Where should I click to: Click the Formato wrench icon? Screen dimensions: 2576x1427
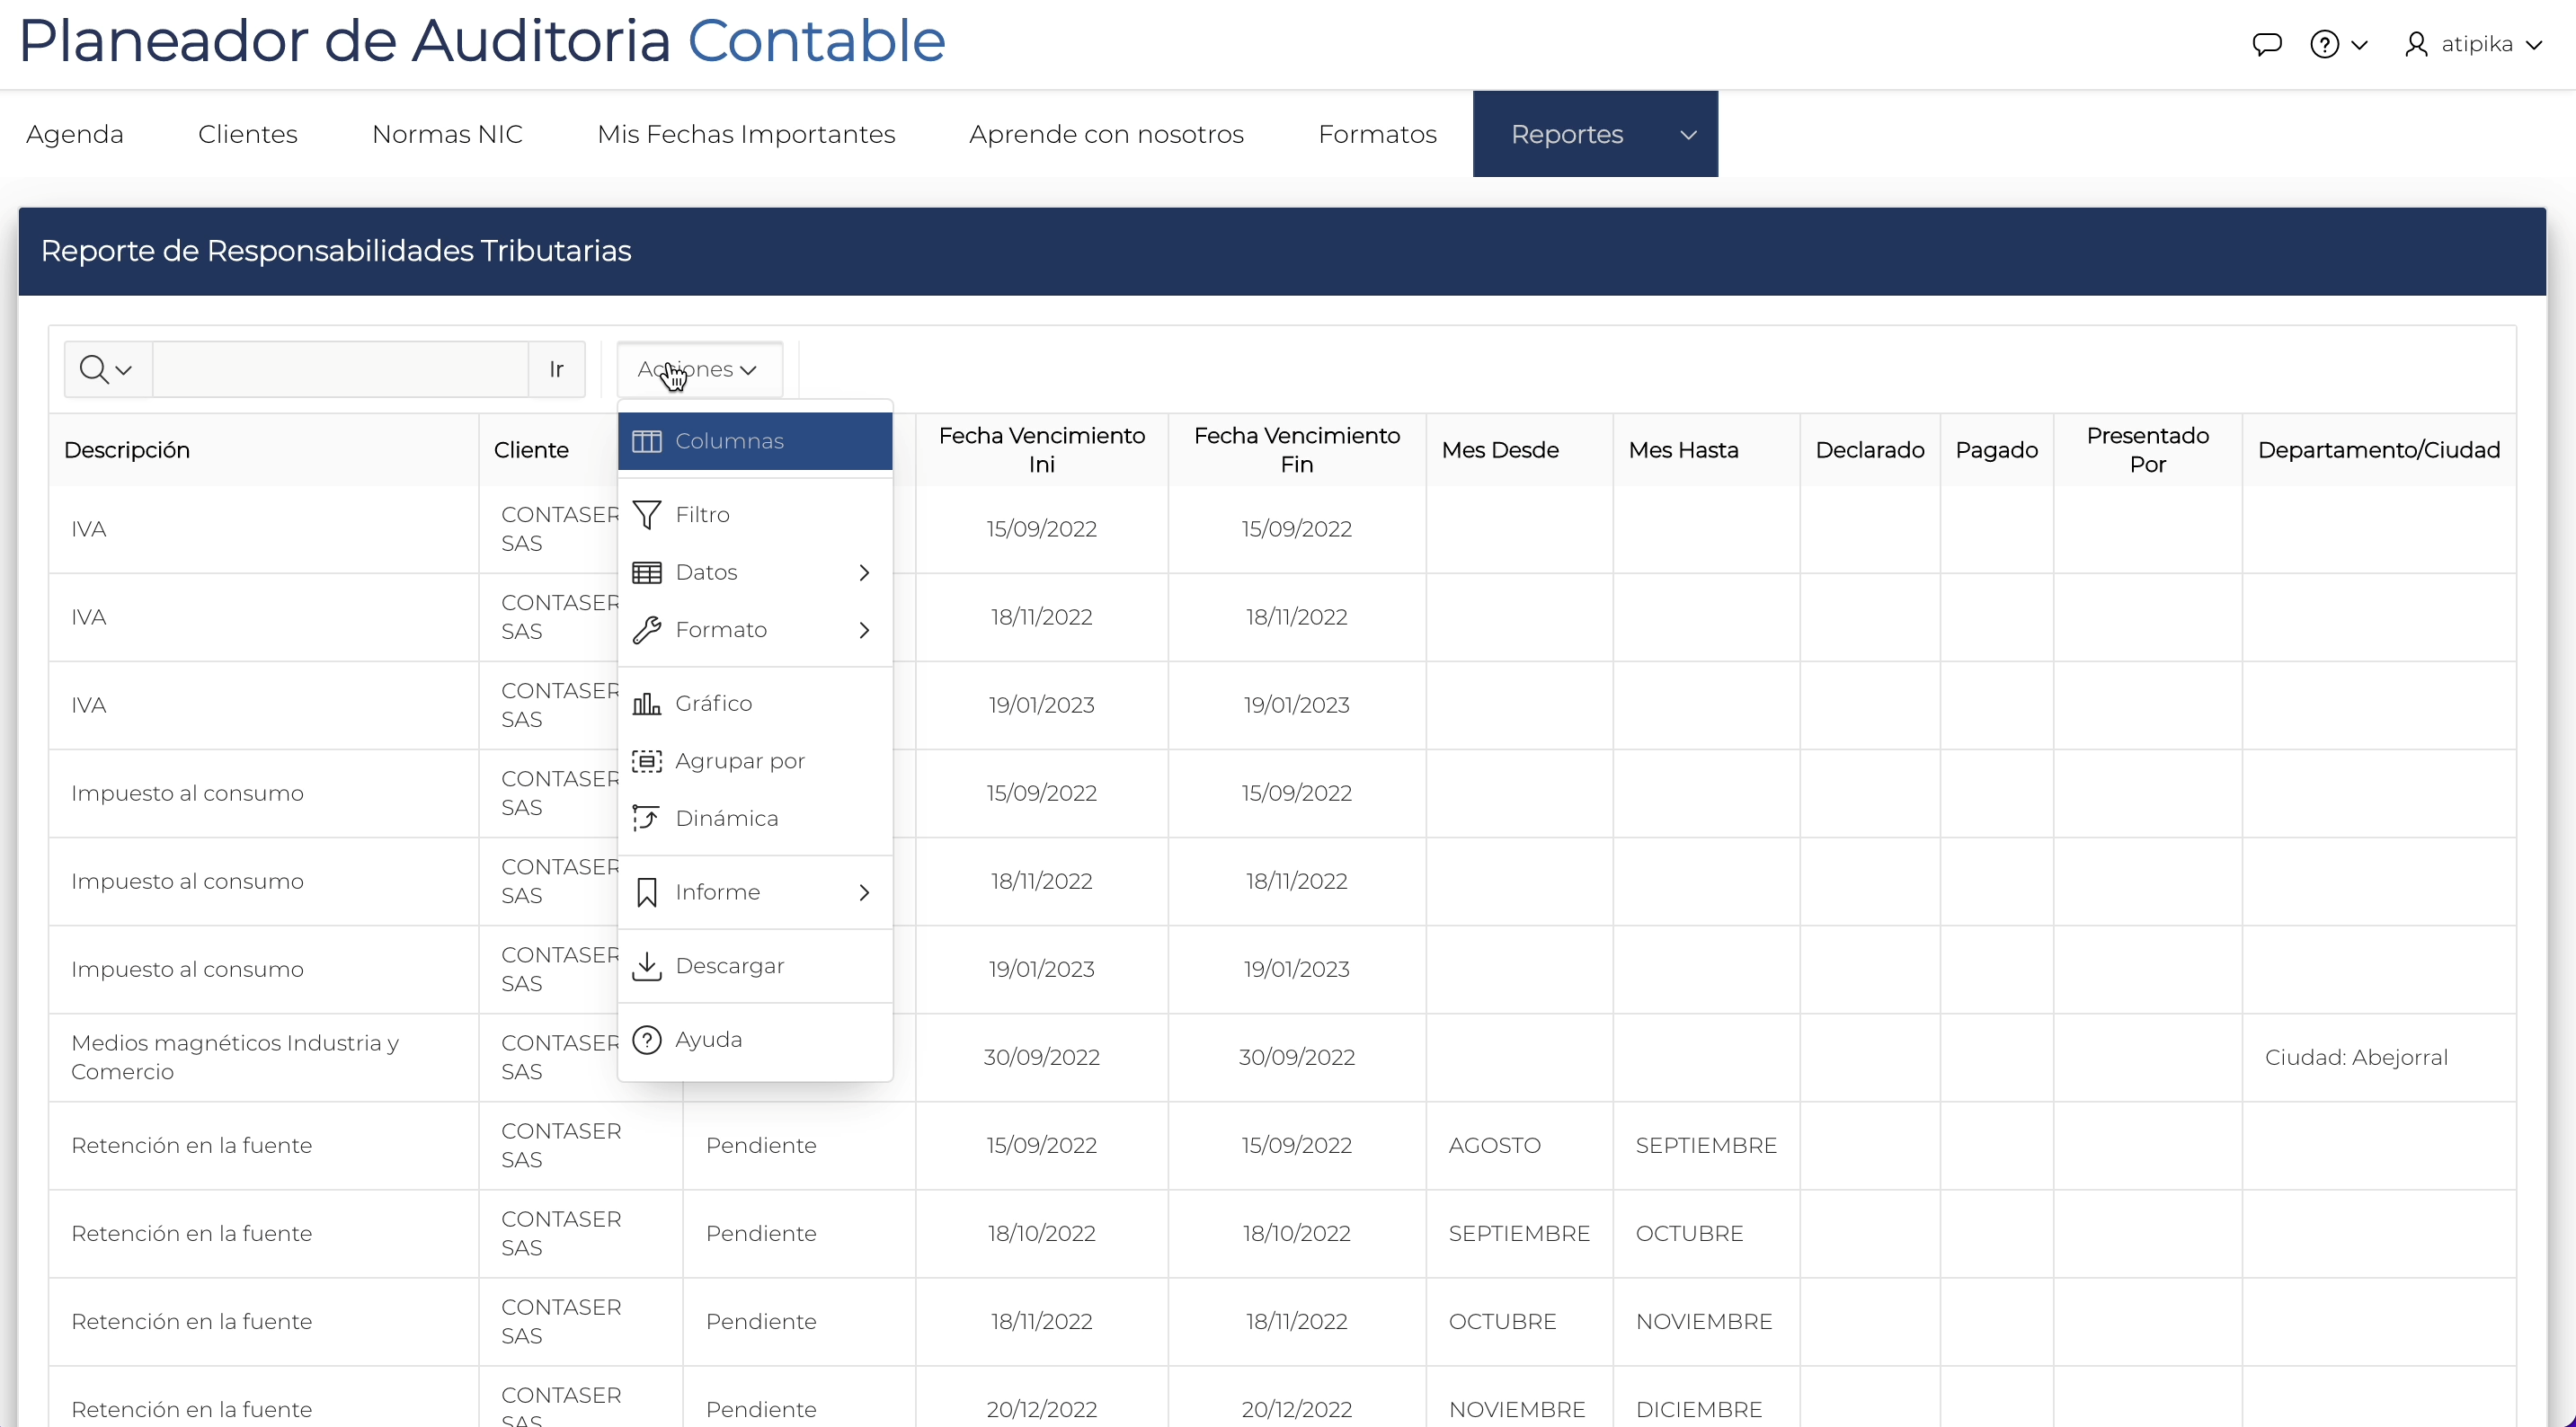pos(647,630)
